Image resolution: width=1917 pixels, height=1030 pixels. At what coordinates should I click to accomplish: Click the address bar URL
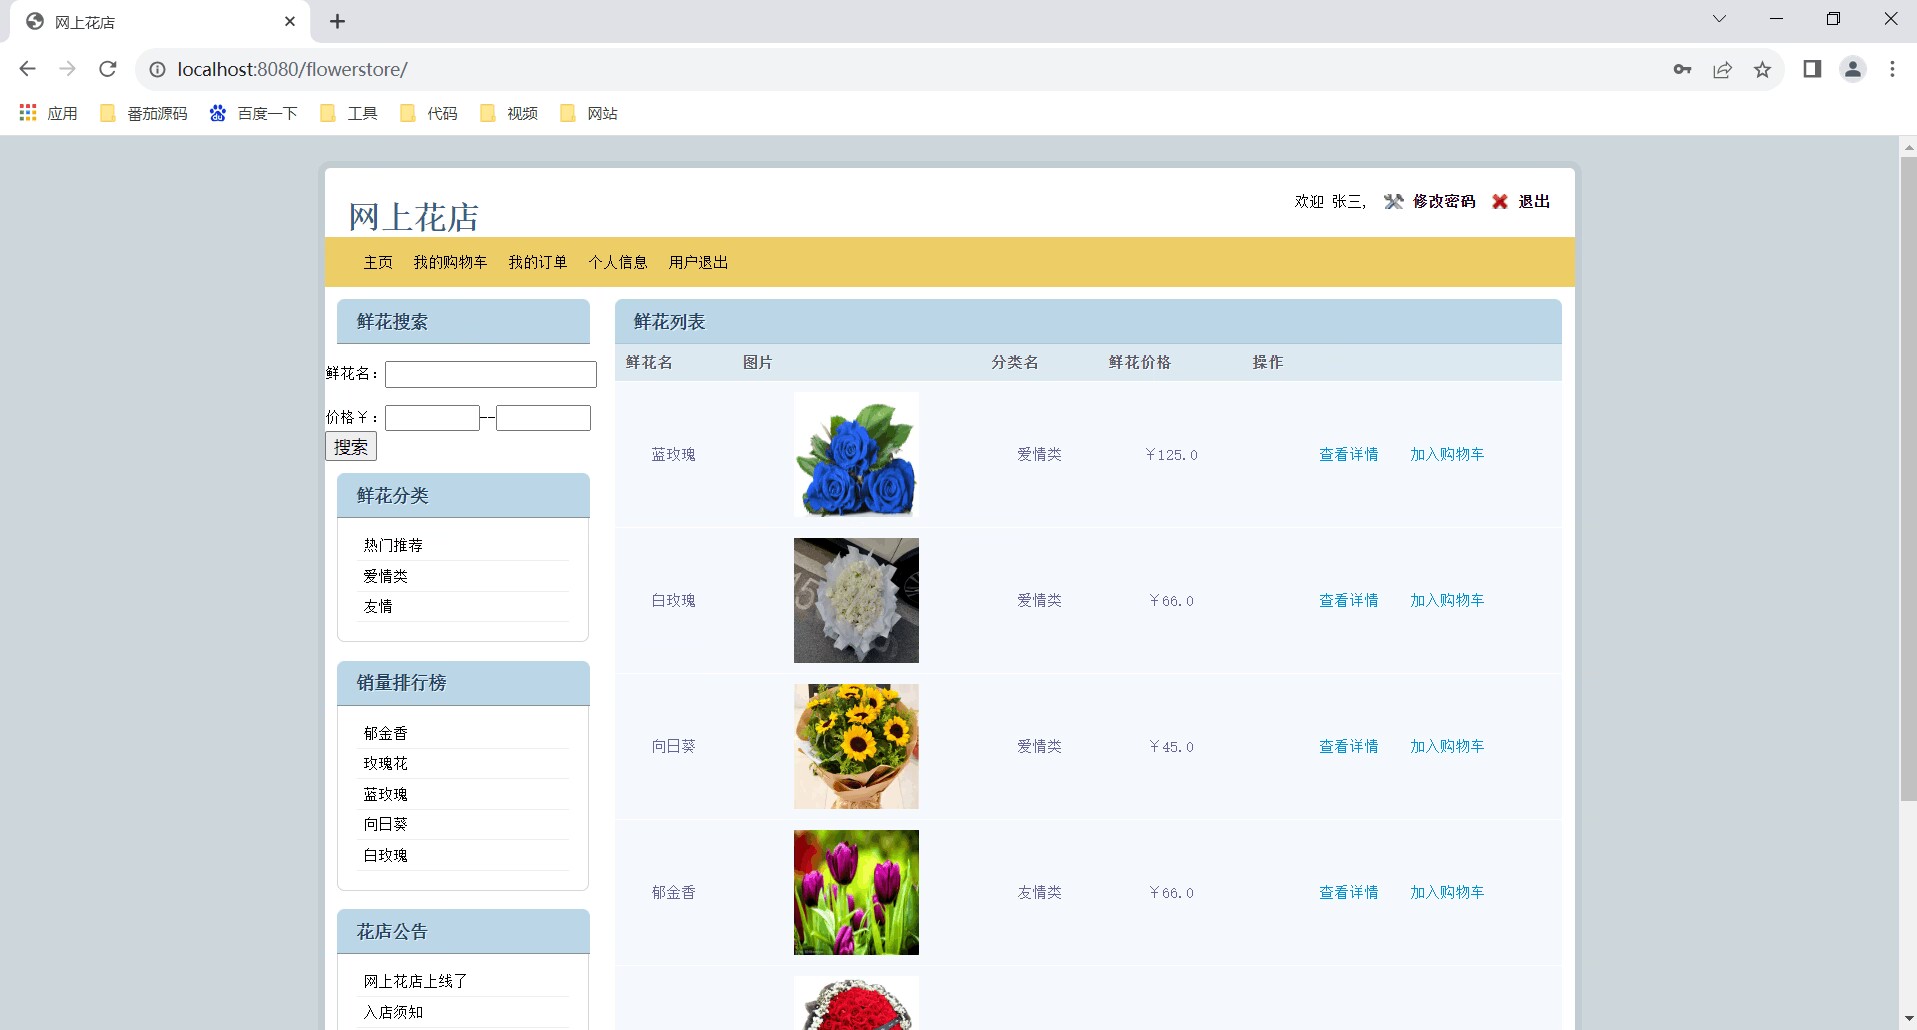293,69
